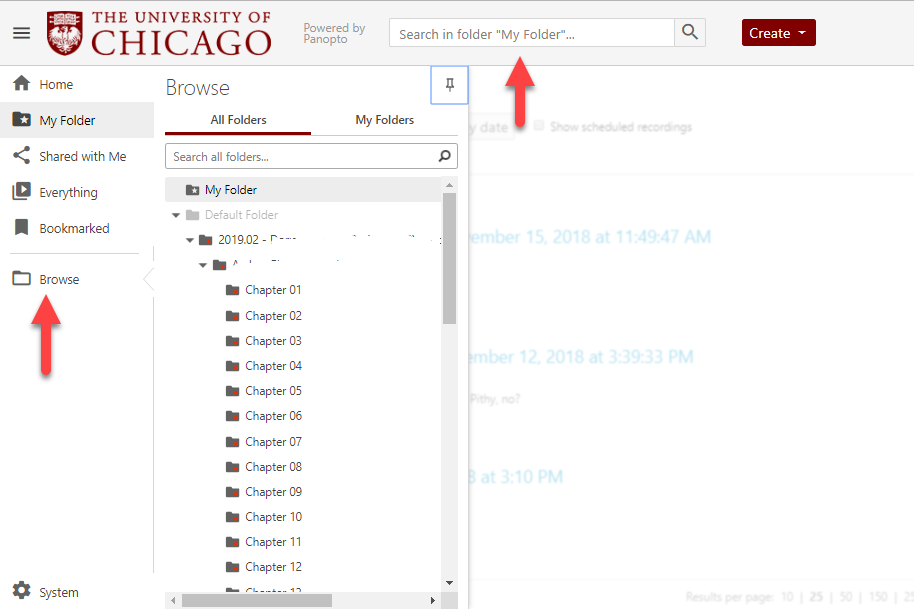Image resolution: width=914 pixels, height=609 pixels.
Task: Pin the Browse panel open
Action: 449,86
